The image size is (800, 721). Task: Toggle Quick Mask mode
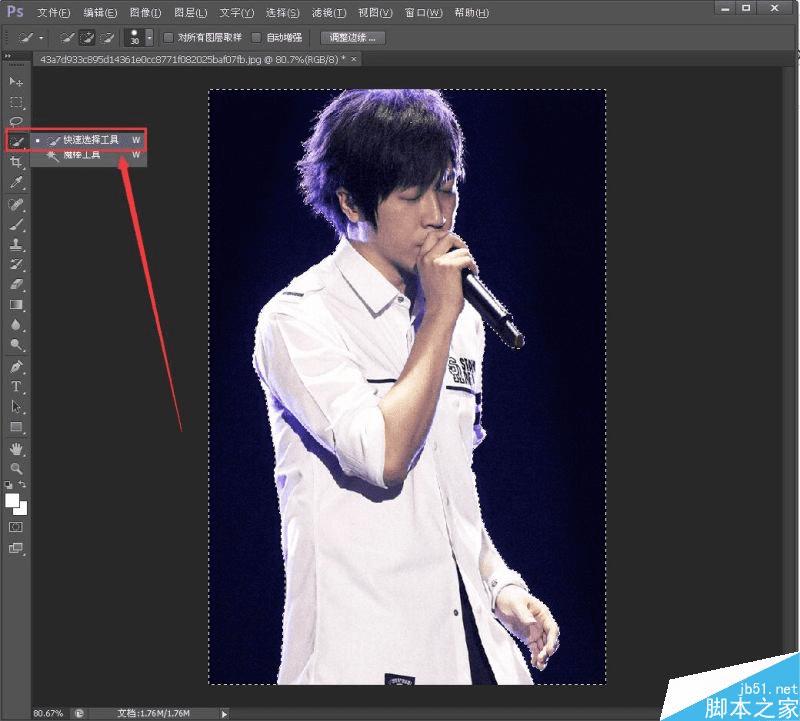[16, 527]
